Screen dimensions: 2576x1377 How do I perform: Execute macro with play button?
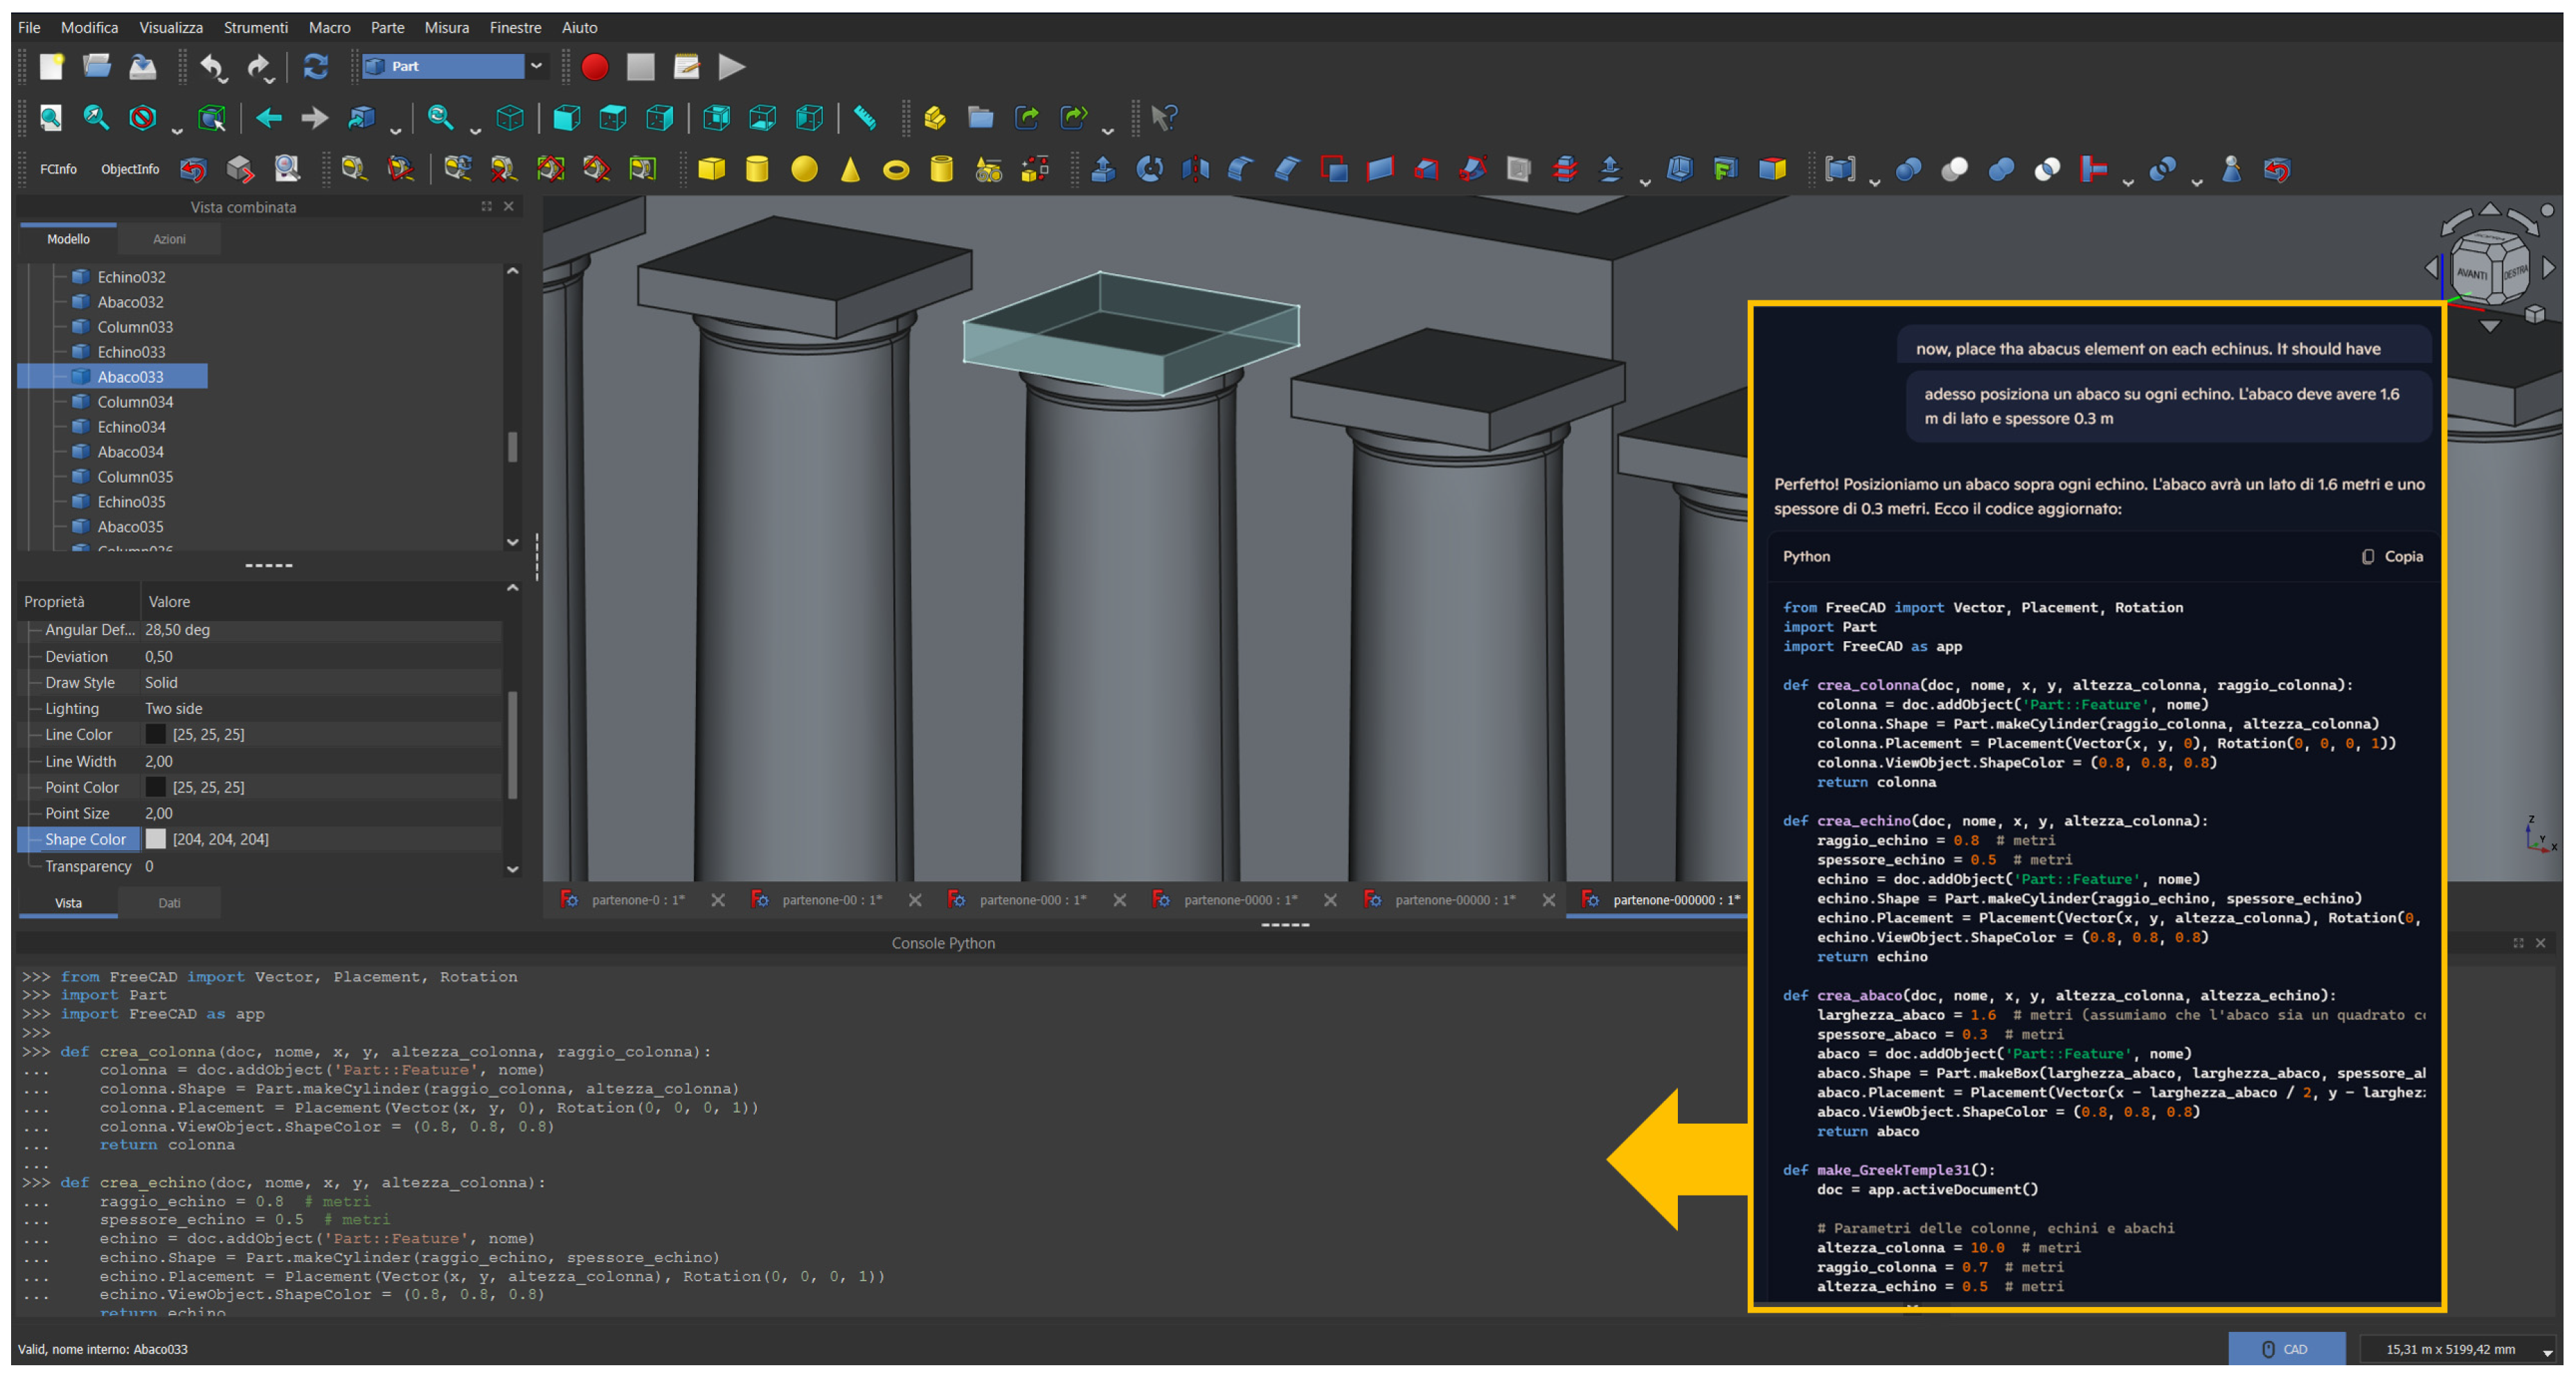pyautogui.click(x=732, y=67)
